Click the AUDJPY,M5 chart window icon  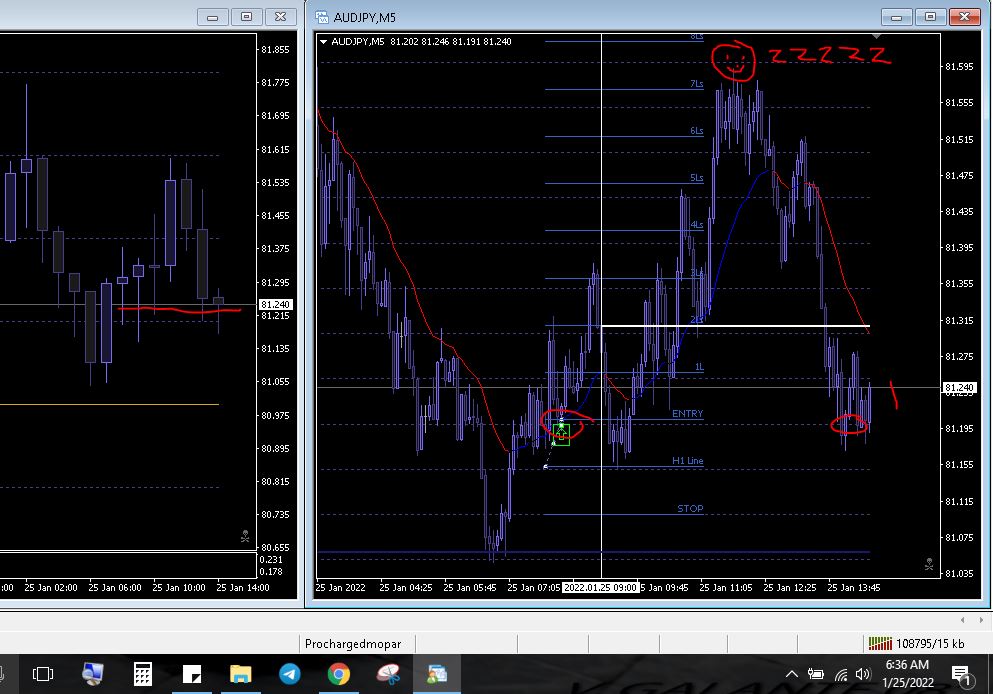coord(322,17)
